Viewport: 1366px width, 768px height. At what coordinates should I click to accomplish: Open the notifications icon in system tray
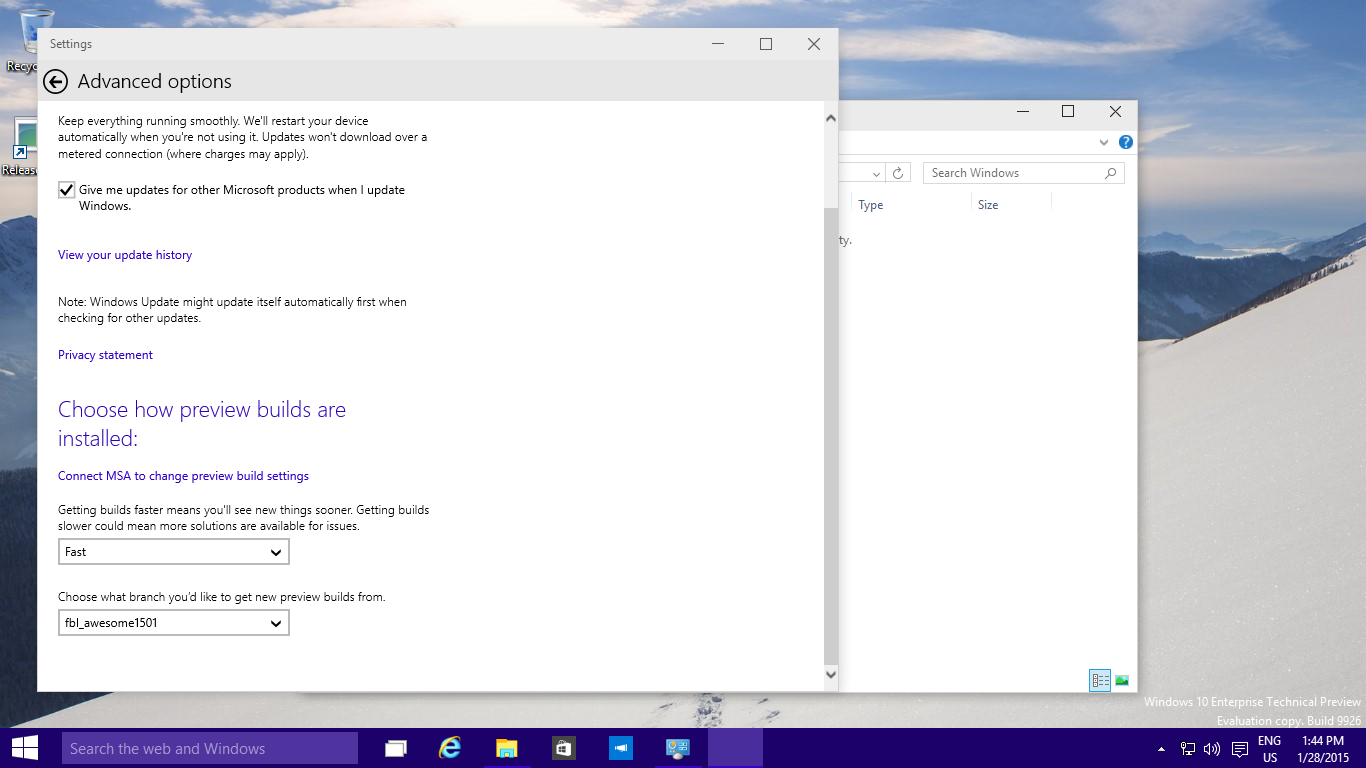point(1240,749)
